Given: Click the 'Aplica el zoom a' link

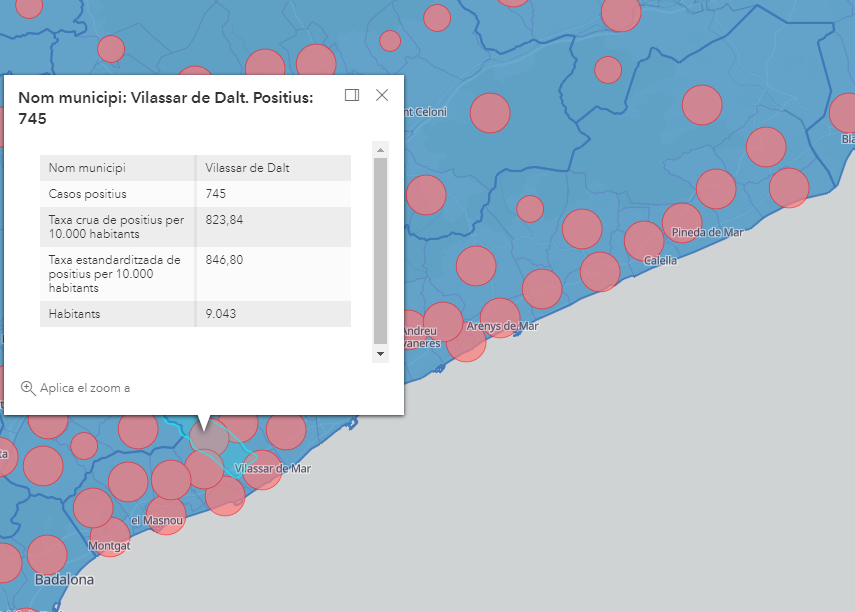Looking at the screenshot, I should point(85,388).
